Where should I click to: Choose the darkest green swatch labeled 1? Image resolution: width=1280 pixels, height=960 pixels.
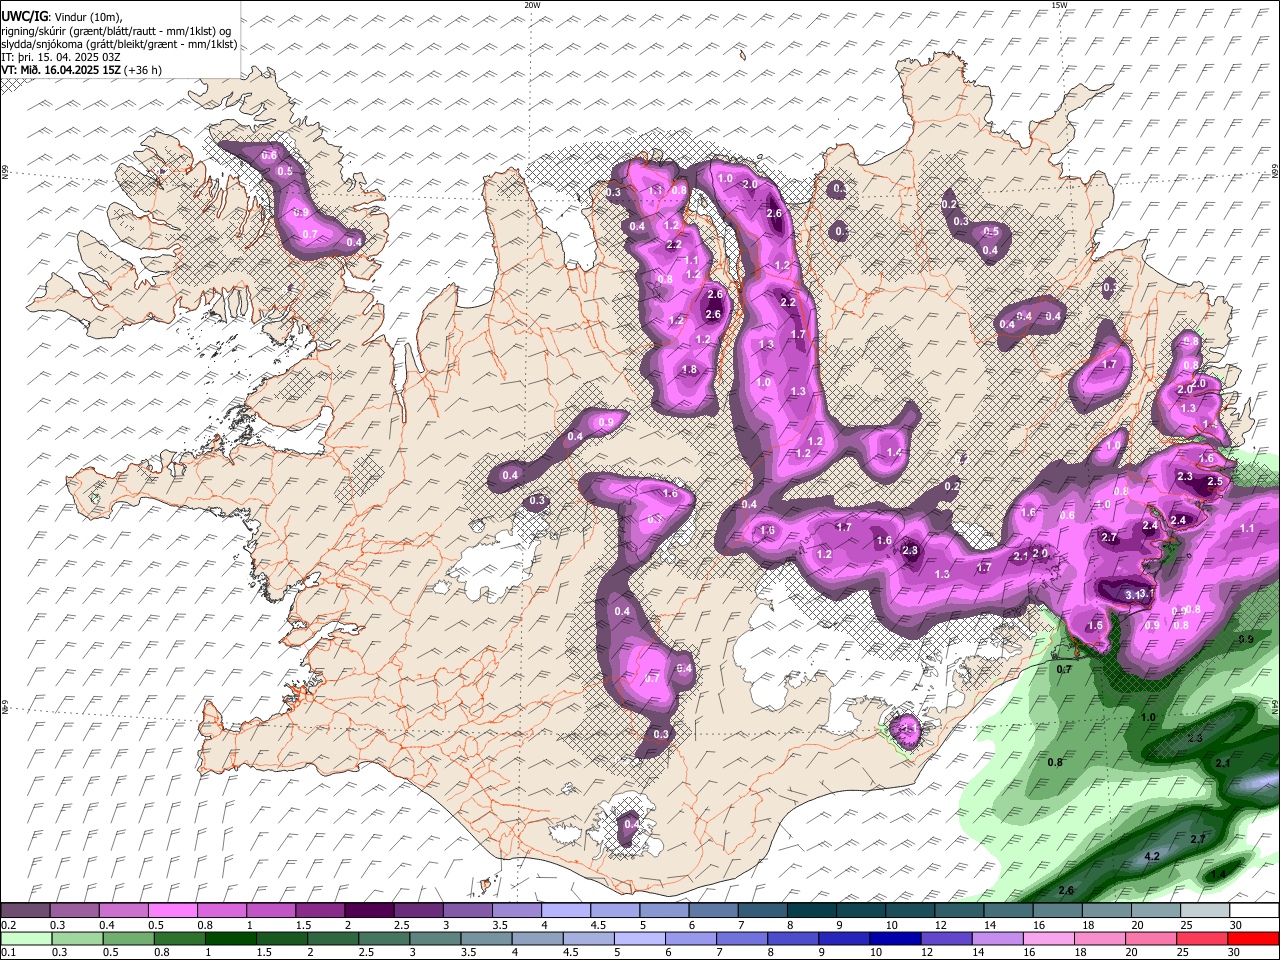[229, 938]
